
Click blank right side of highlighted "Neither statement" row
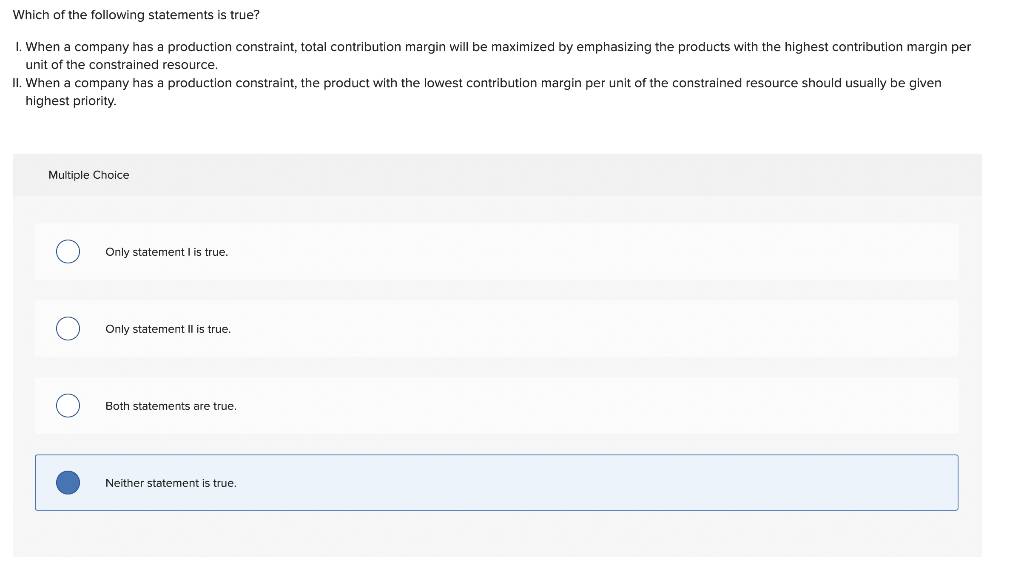coord(700,483)
